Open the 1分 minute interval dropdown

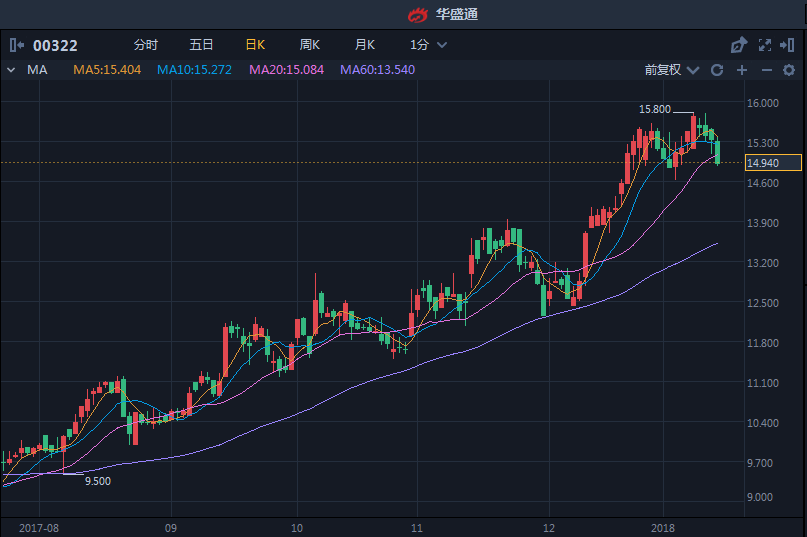click(x=428, y=45)
